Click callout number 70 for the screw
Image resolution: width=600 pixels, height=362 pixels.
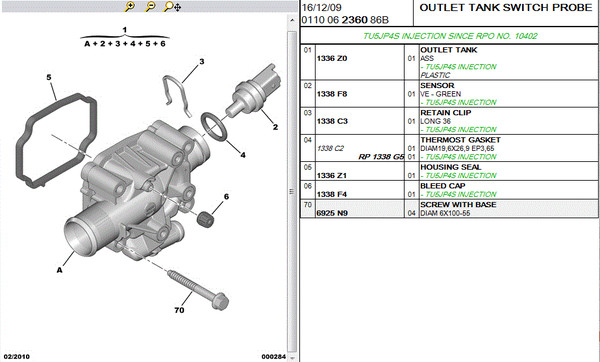(x=179, y=310)
